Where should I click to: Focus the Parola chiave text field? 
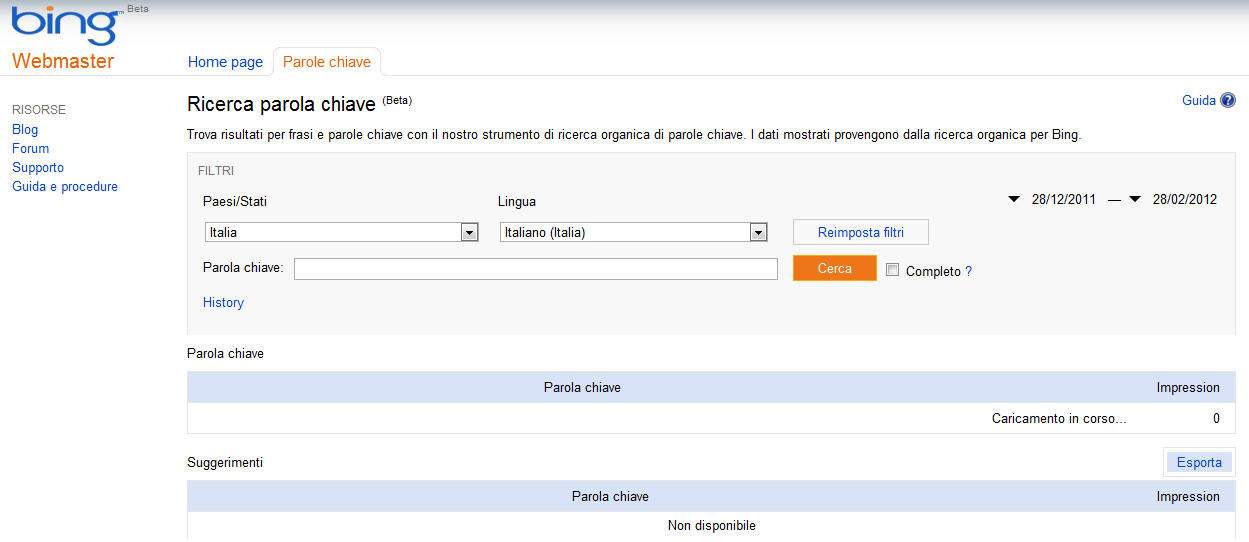point(535,269)
